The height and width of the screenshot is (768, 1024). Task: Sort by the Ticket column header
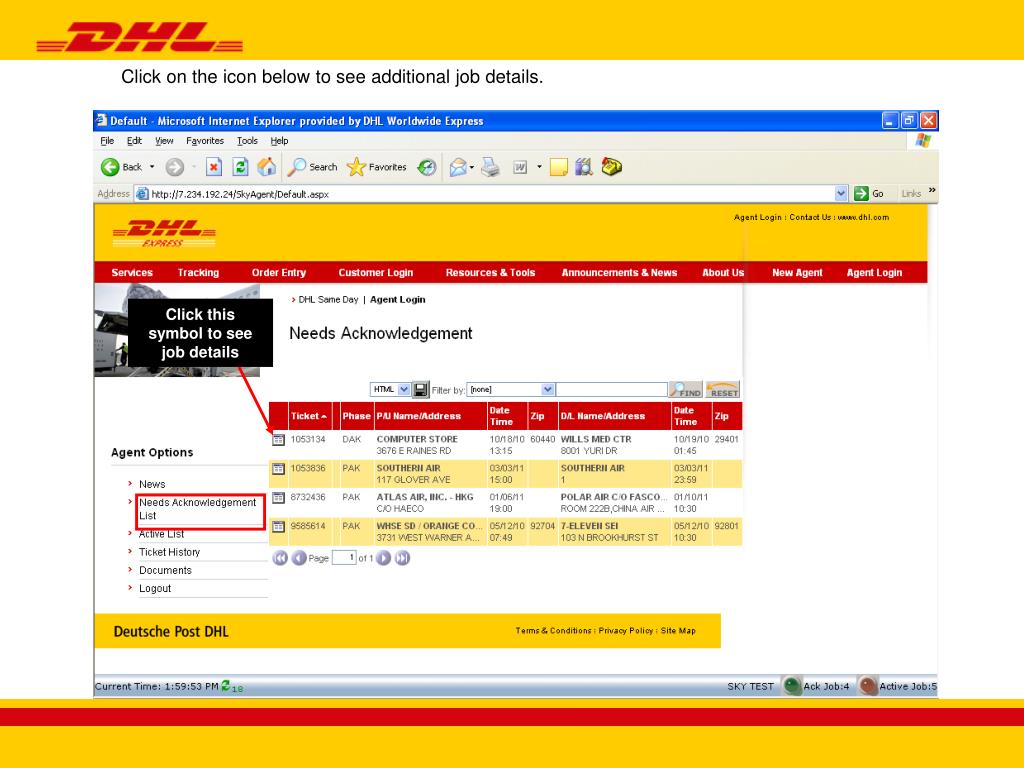(x=309, y=417)
